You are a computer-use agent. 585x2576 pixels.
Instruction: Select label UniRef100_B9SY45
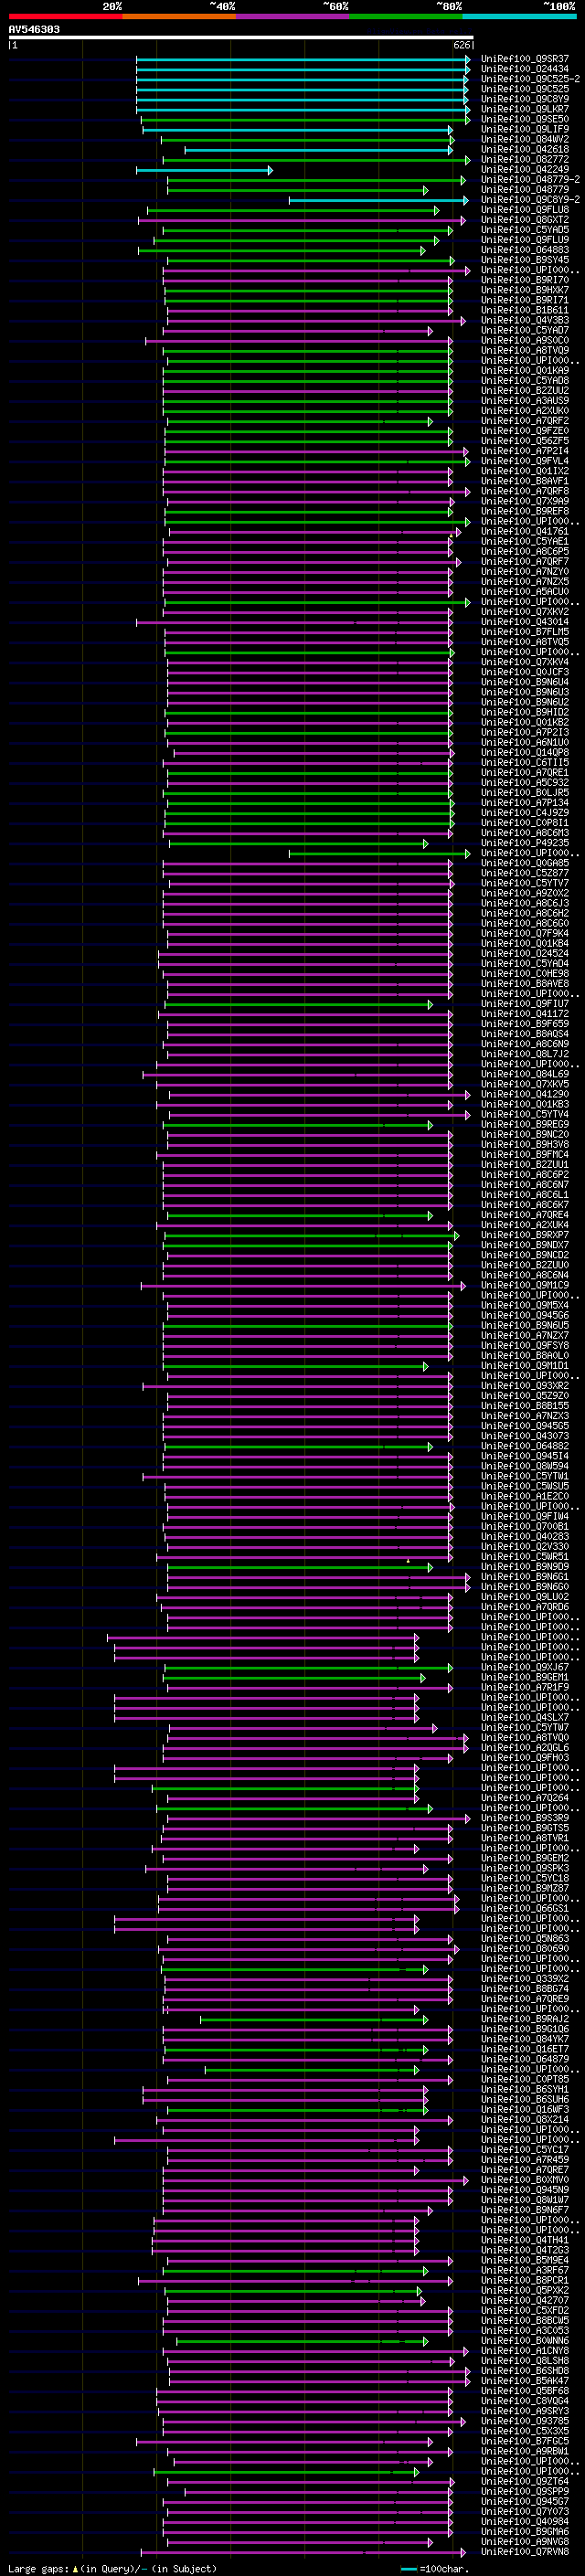[x=525, y=261]
